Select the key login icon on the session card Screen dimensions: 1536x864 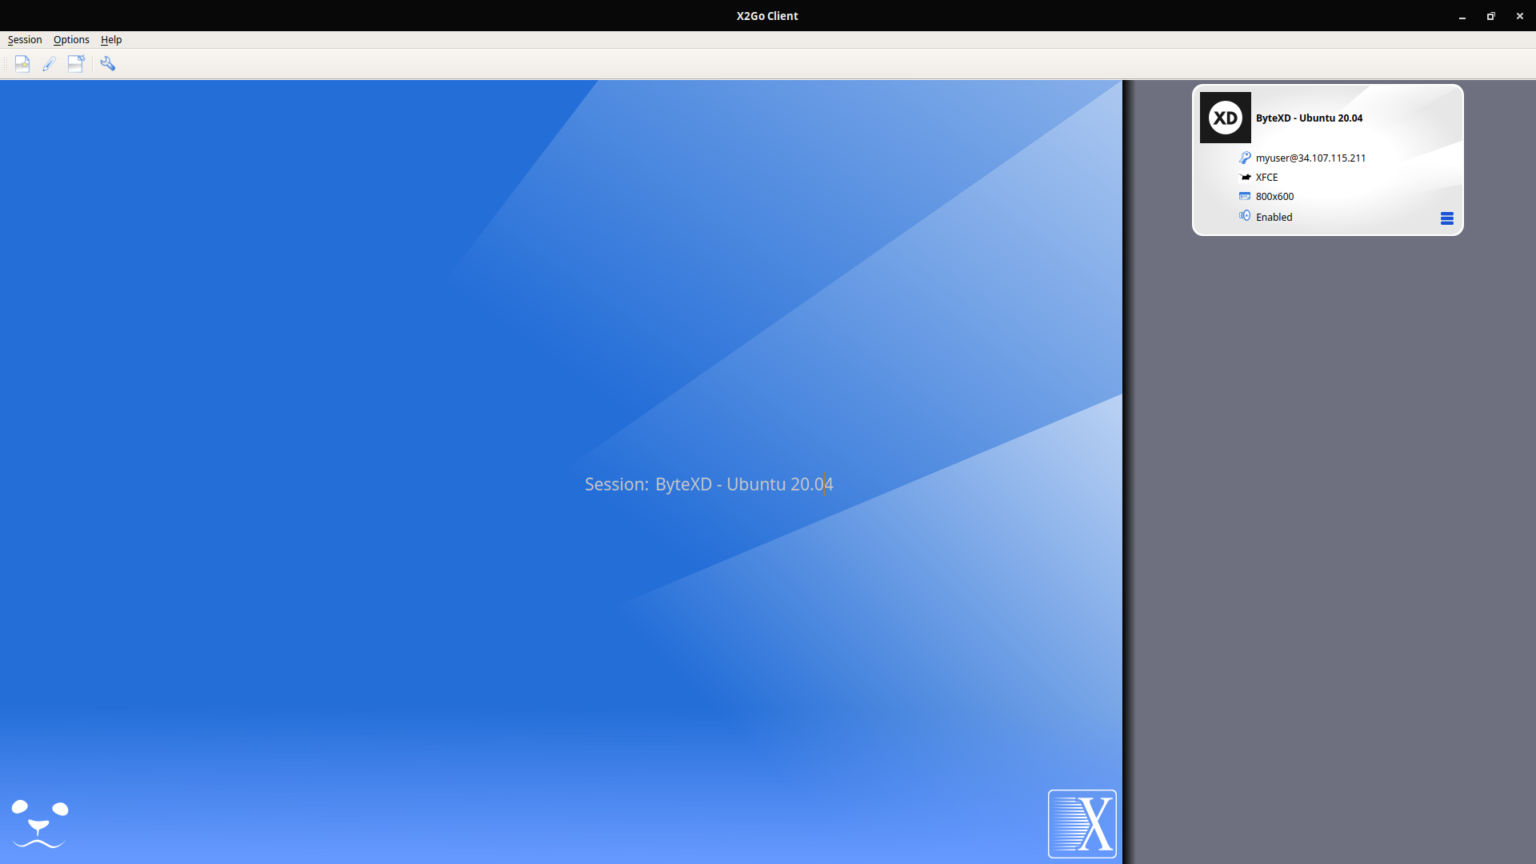coord(1244,157)
